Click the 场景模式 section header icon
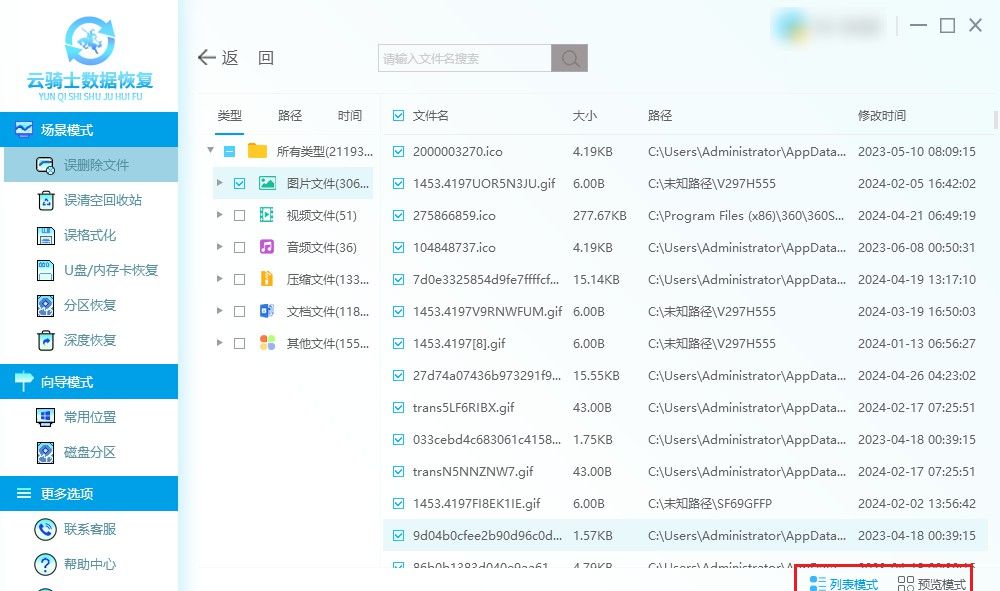The image size is (1000, 591). [24, 129]
